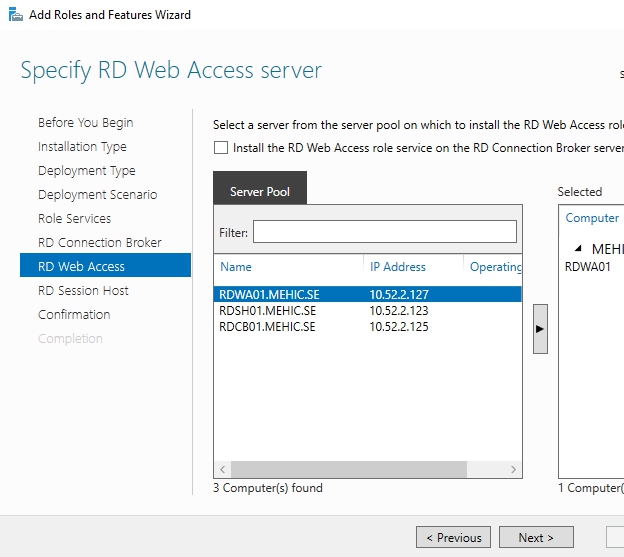Select RDCB01.MEHIC.SE server row

coord(267,326)
